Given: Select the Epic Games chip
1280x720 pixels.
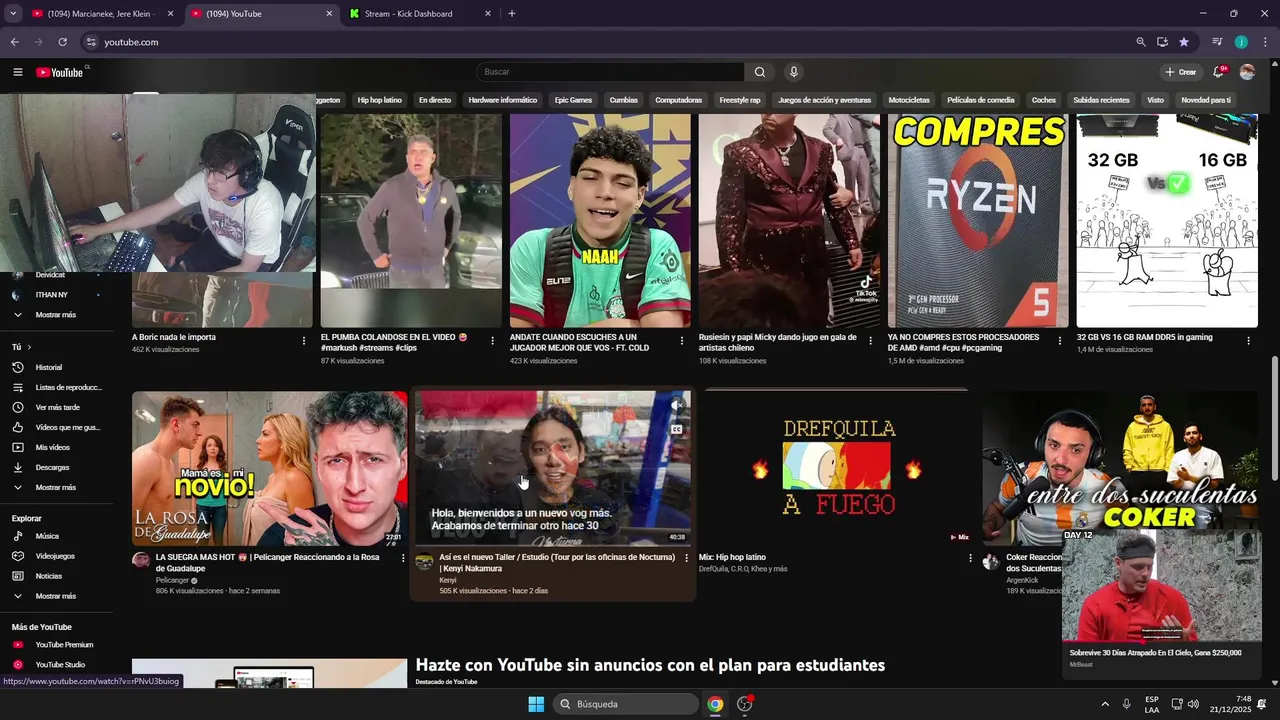Looking at the screenshot, I should coord(574,100).
